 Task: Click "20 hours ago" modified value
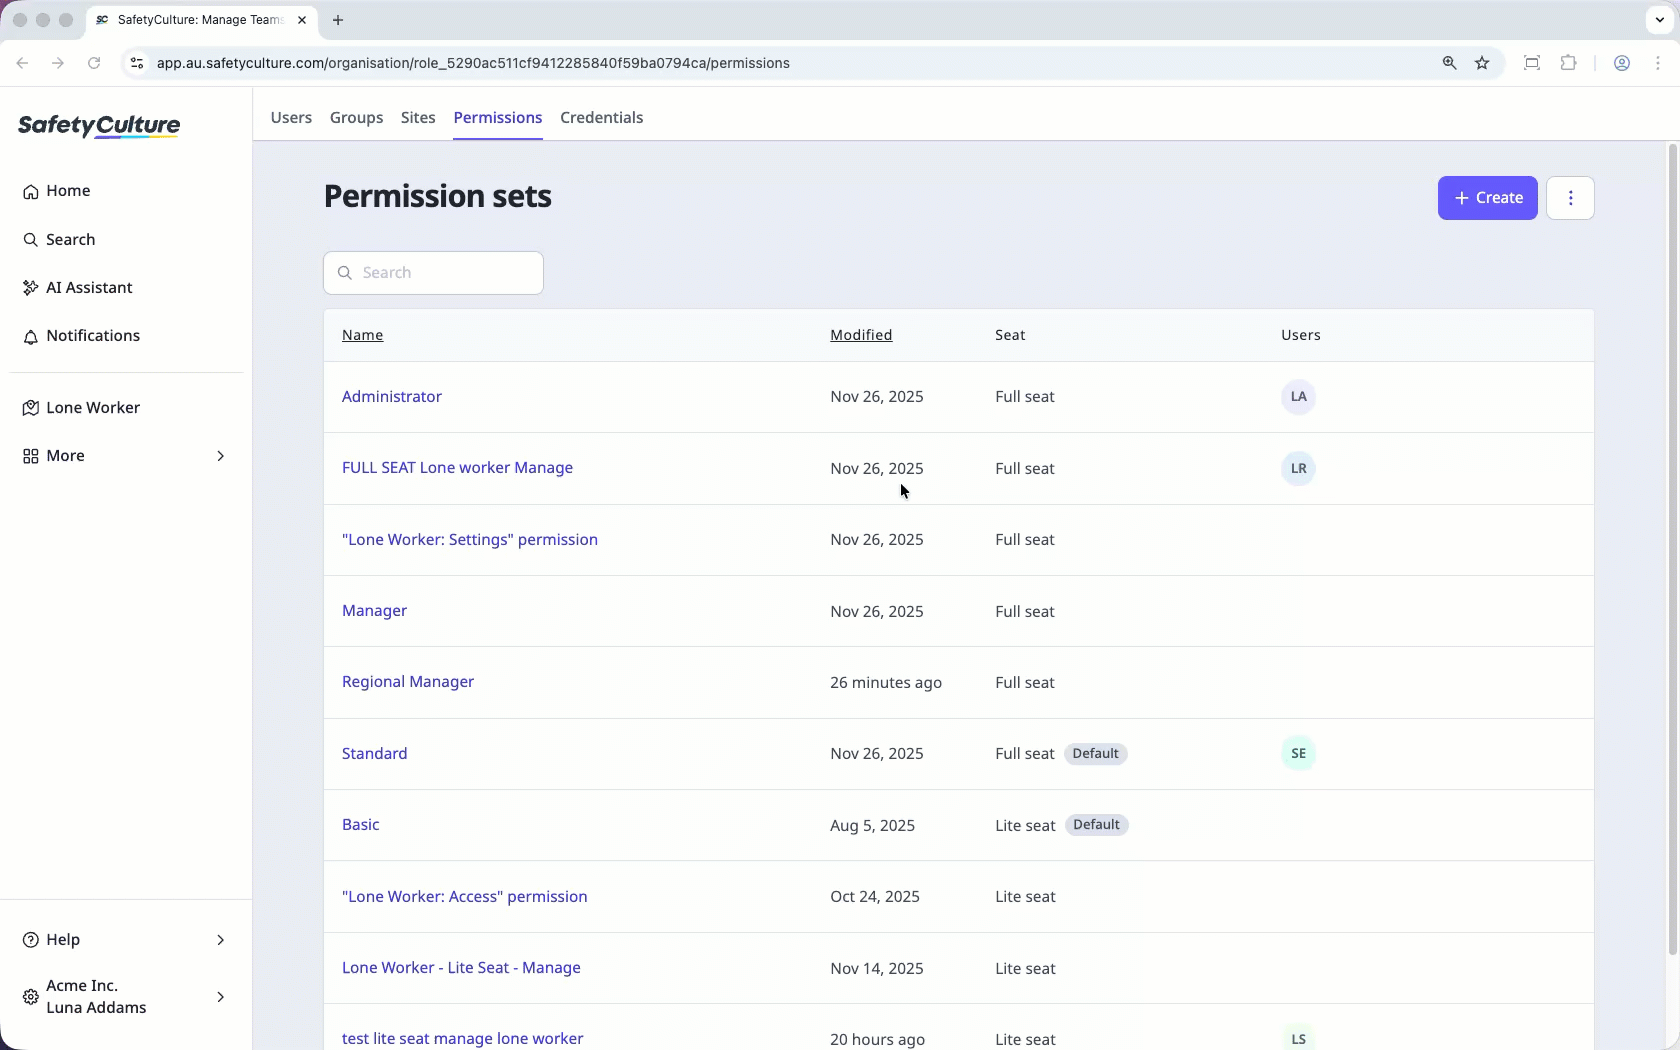[877, 1040]
